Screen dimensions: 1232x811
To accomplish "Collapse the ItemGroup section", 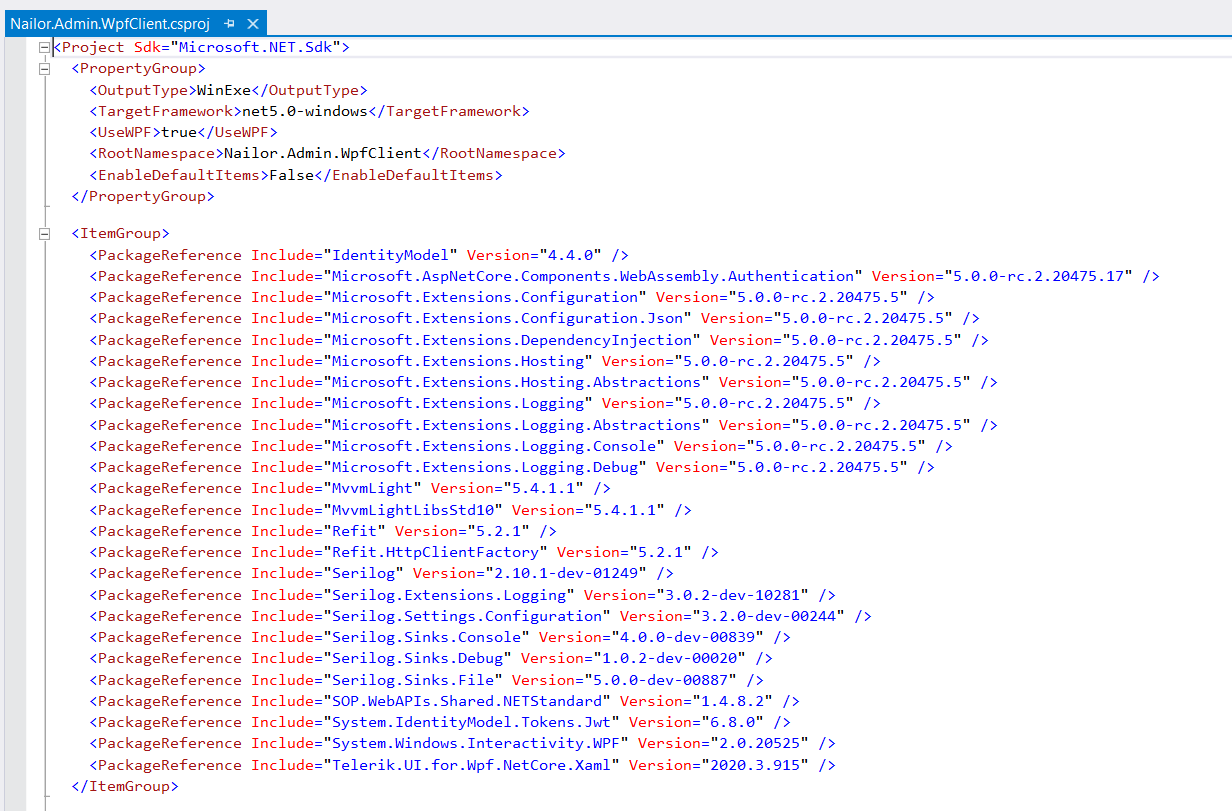I will click(44, 233).
